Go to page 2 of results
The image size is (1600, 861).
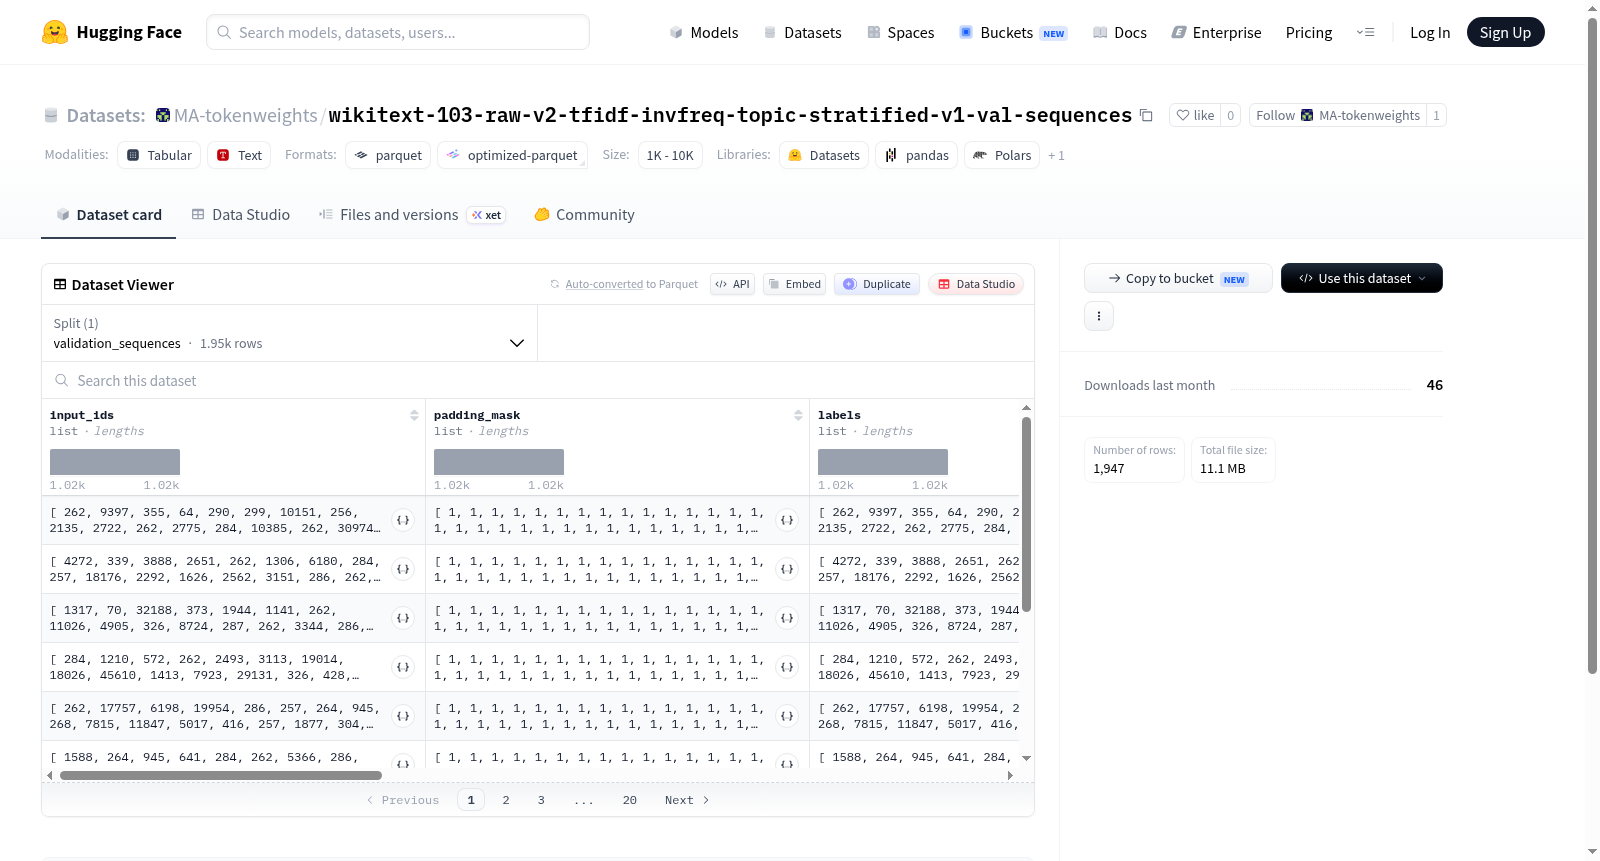pos(506,800)
